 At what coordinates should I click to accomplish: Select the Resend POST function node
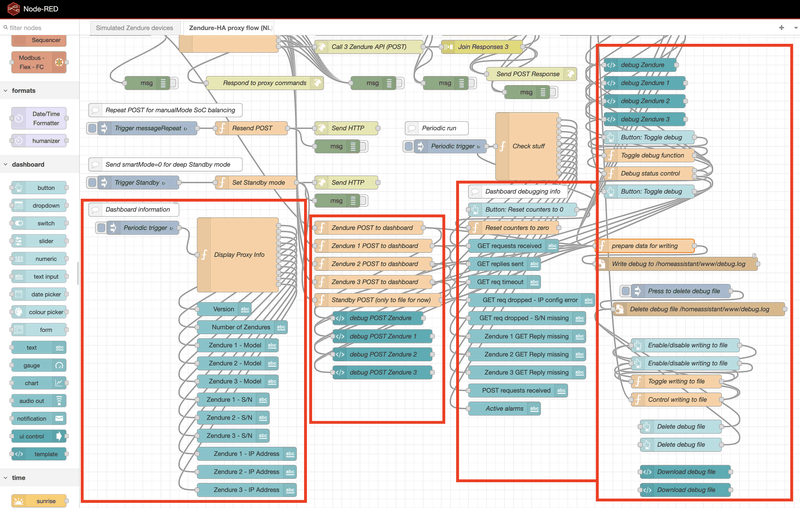pyautogui.click(x=251, y=129)
